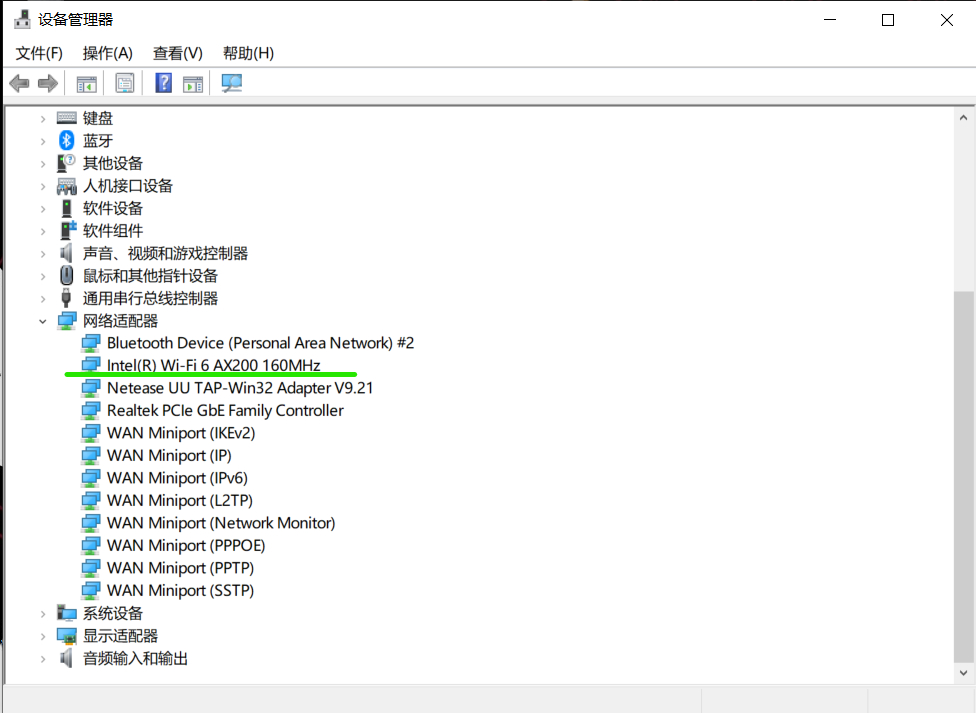Click the 其他设备 category icon
Viewport: 976px width, 713px height.
tap(67, 163)
